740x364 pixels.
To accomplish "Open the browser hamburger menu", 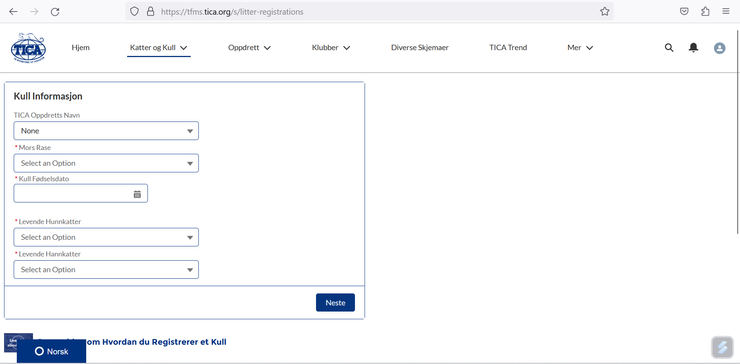I will 726,12.
